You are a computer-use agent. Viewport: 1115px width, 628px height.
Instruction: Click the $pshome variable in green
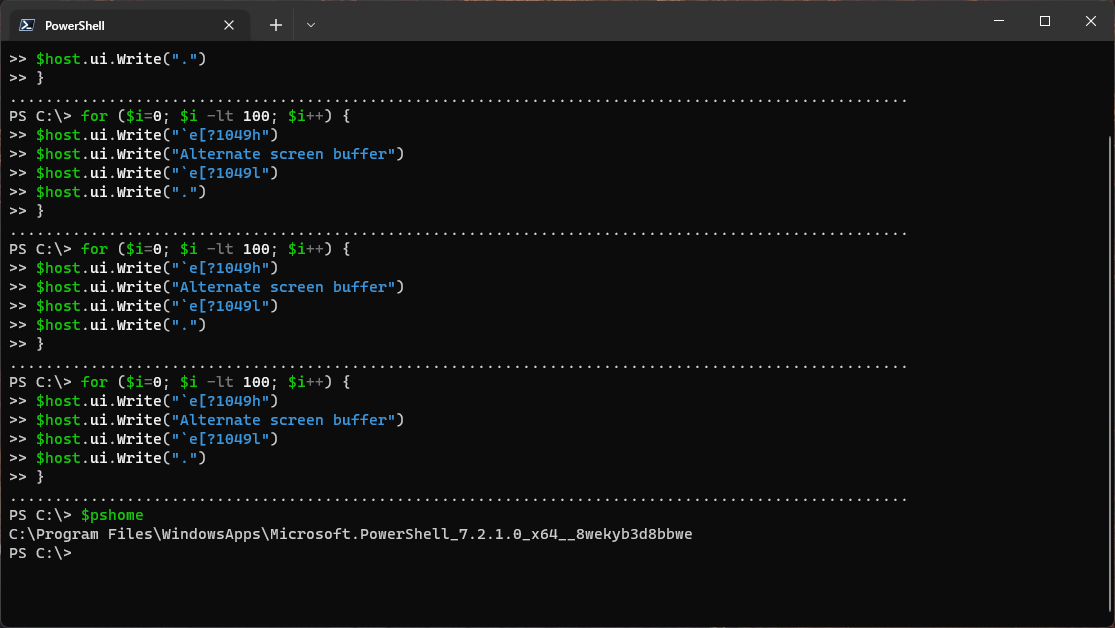(113, 514)
